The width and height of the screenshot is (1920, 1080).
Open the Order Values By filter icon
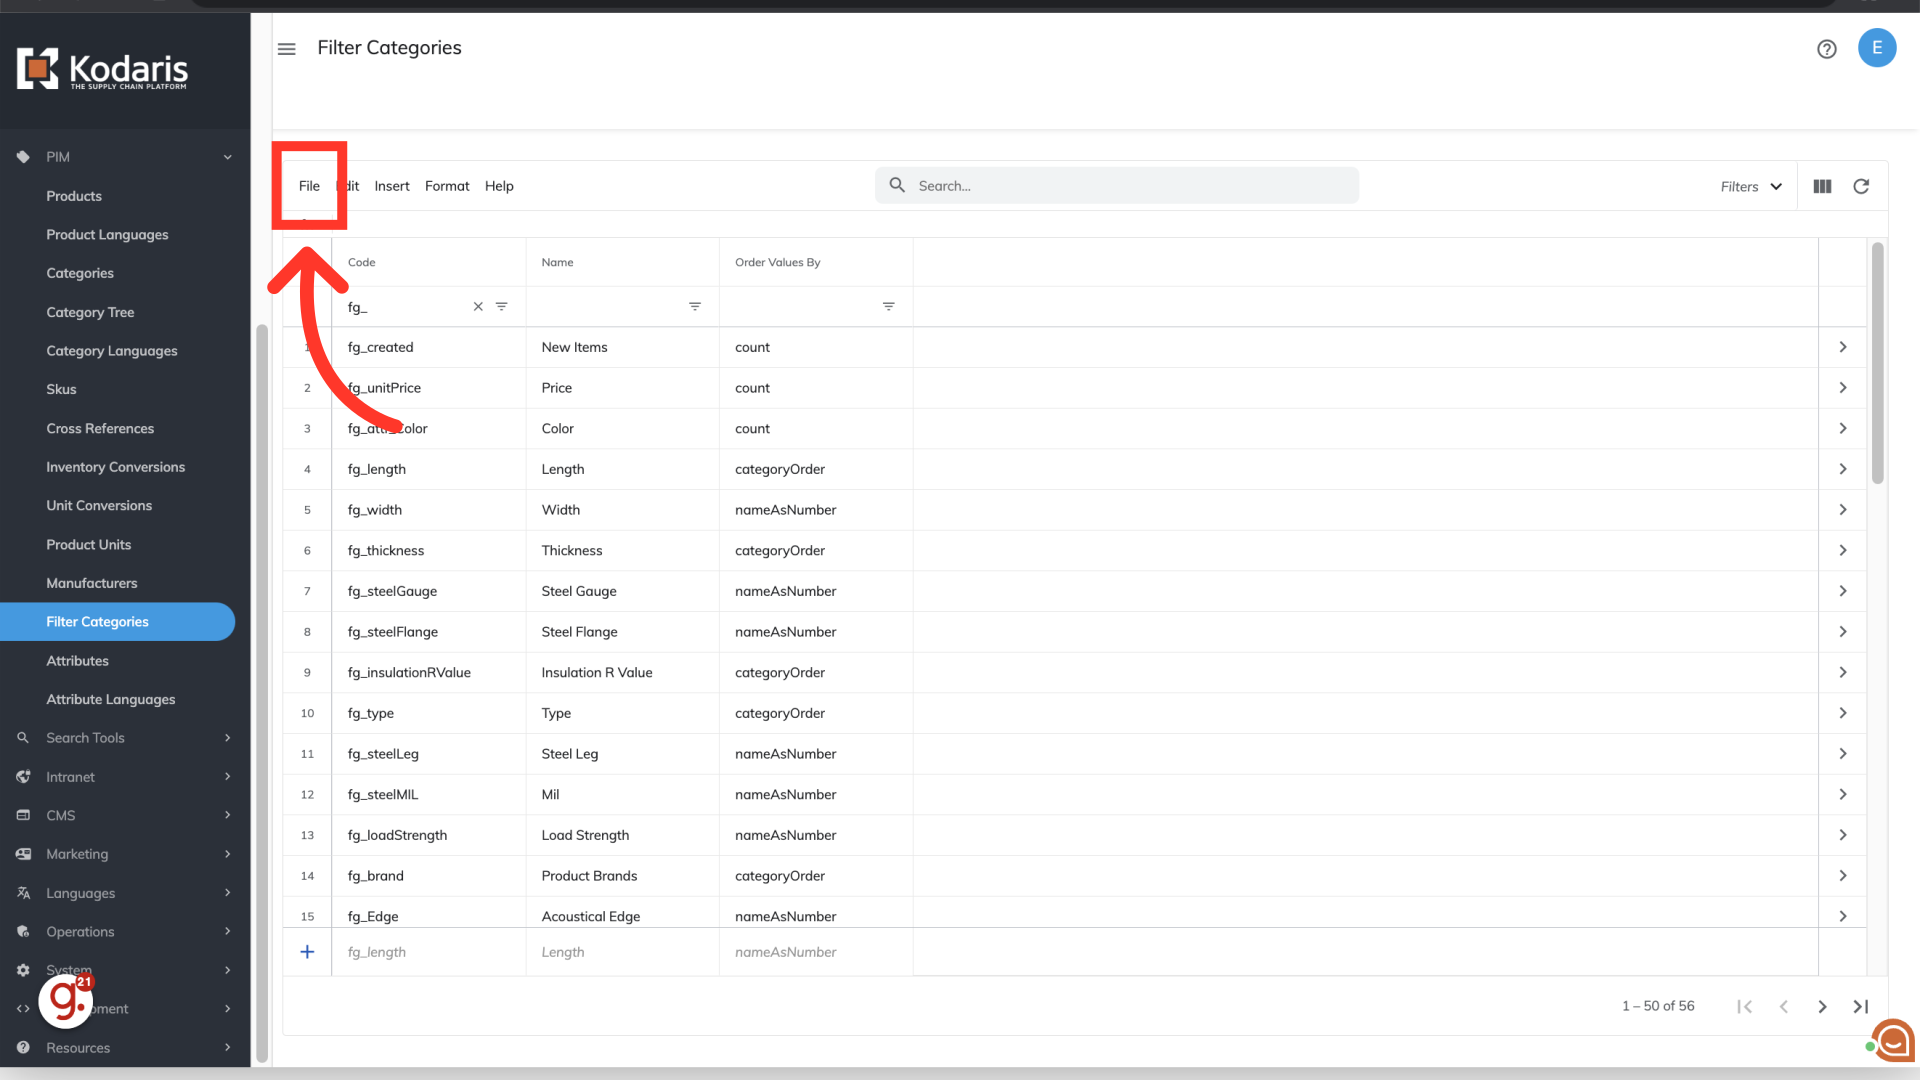[888, 307]
